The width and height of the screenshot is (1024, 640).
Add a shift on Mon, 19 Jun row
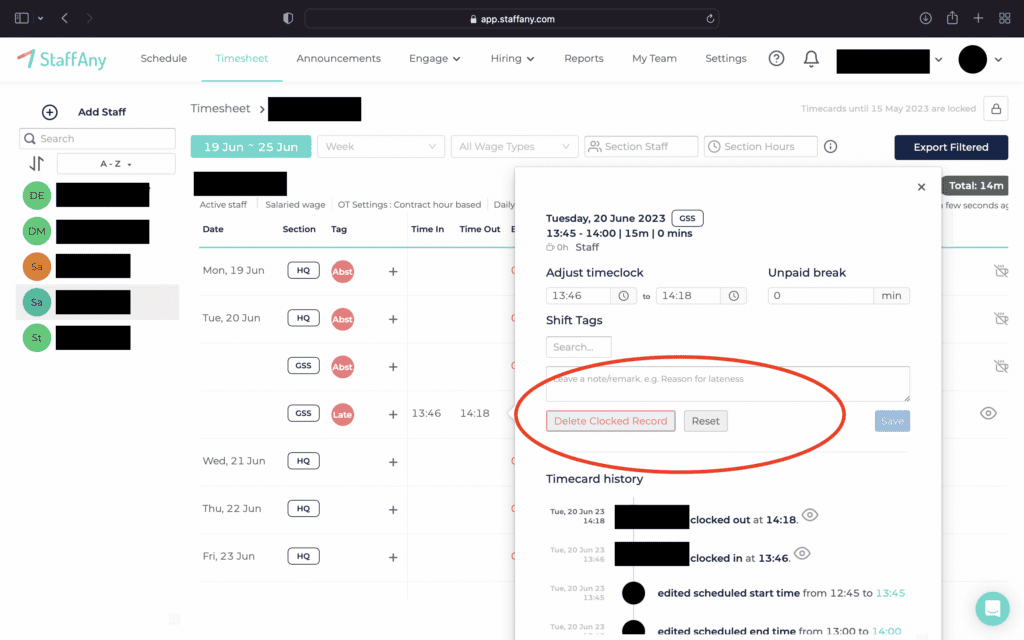tap(393, 272)
